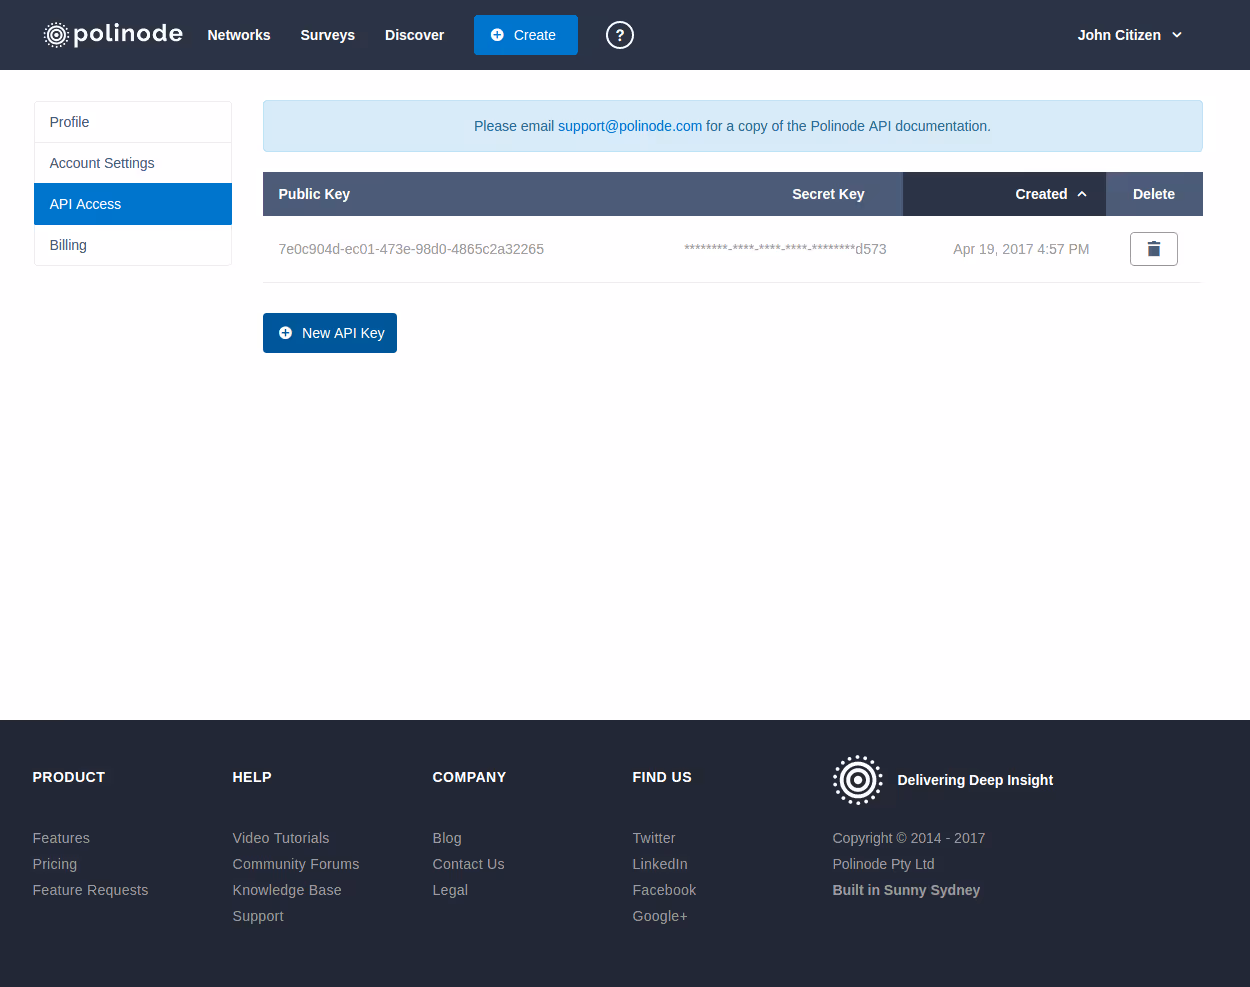Click the footer Polinode circular logo

click(x=857, y=780)
